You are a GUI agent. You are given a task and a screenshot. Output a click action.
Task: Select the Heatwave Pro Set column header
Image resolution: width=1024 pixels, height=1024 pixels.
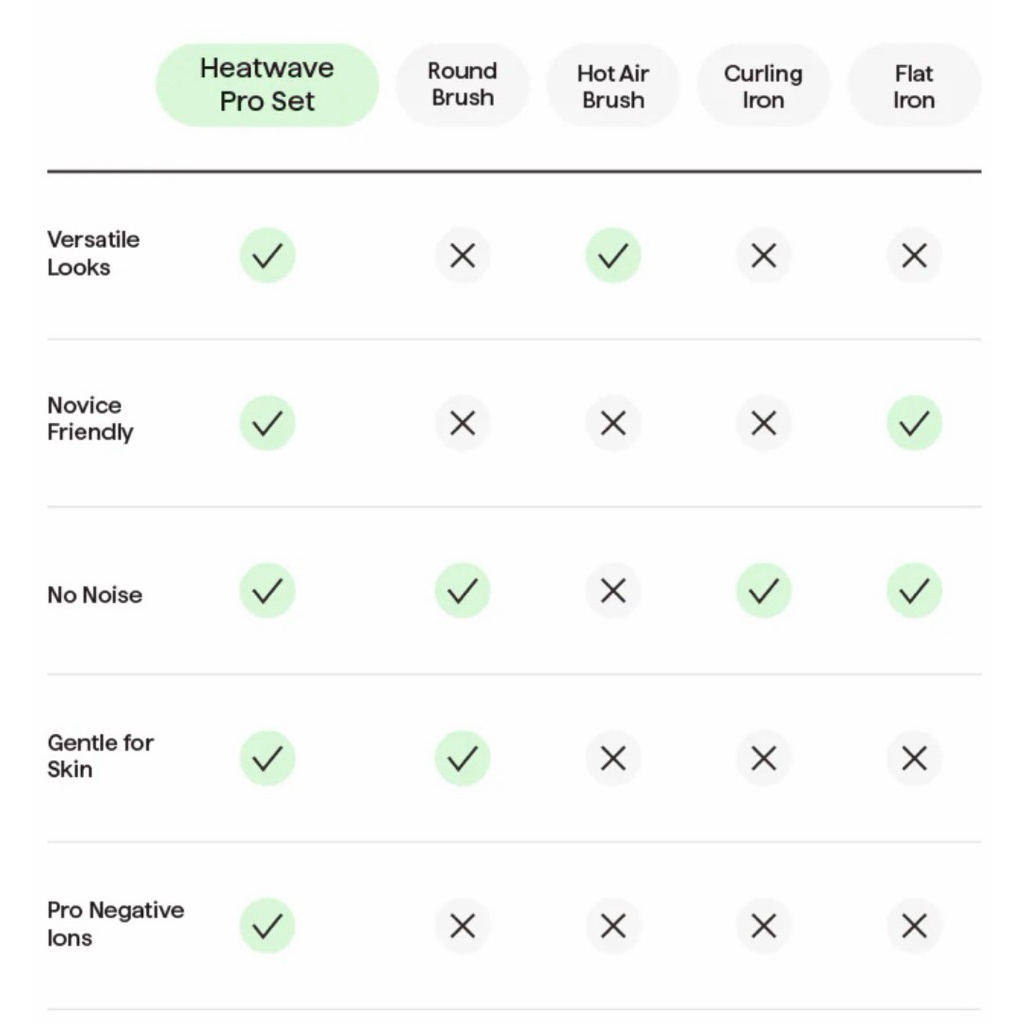pos(267,85)
